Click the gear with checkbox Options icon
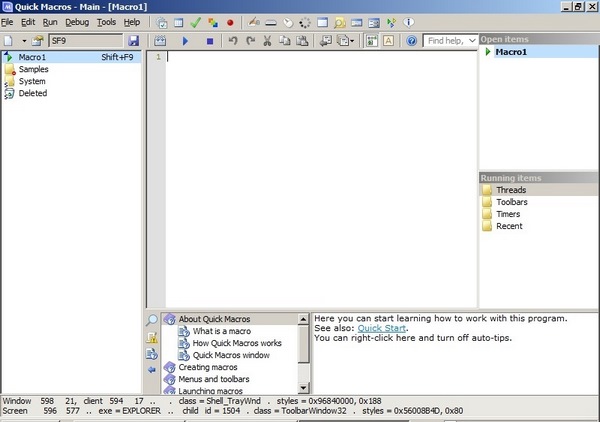Image resolution: width=600 pixels, height=422 pixels. click(161, 23)
